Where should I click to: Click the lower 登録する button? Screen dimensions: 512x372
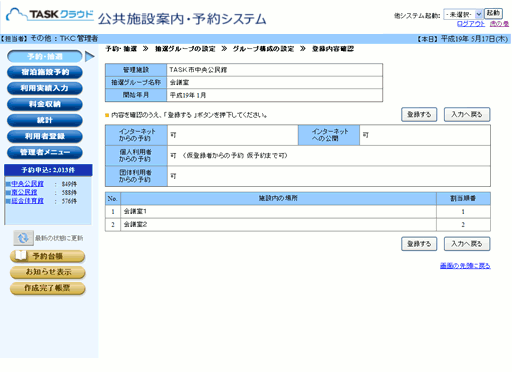(x=419, y=244)
